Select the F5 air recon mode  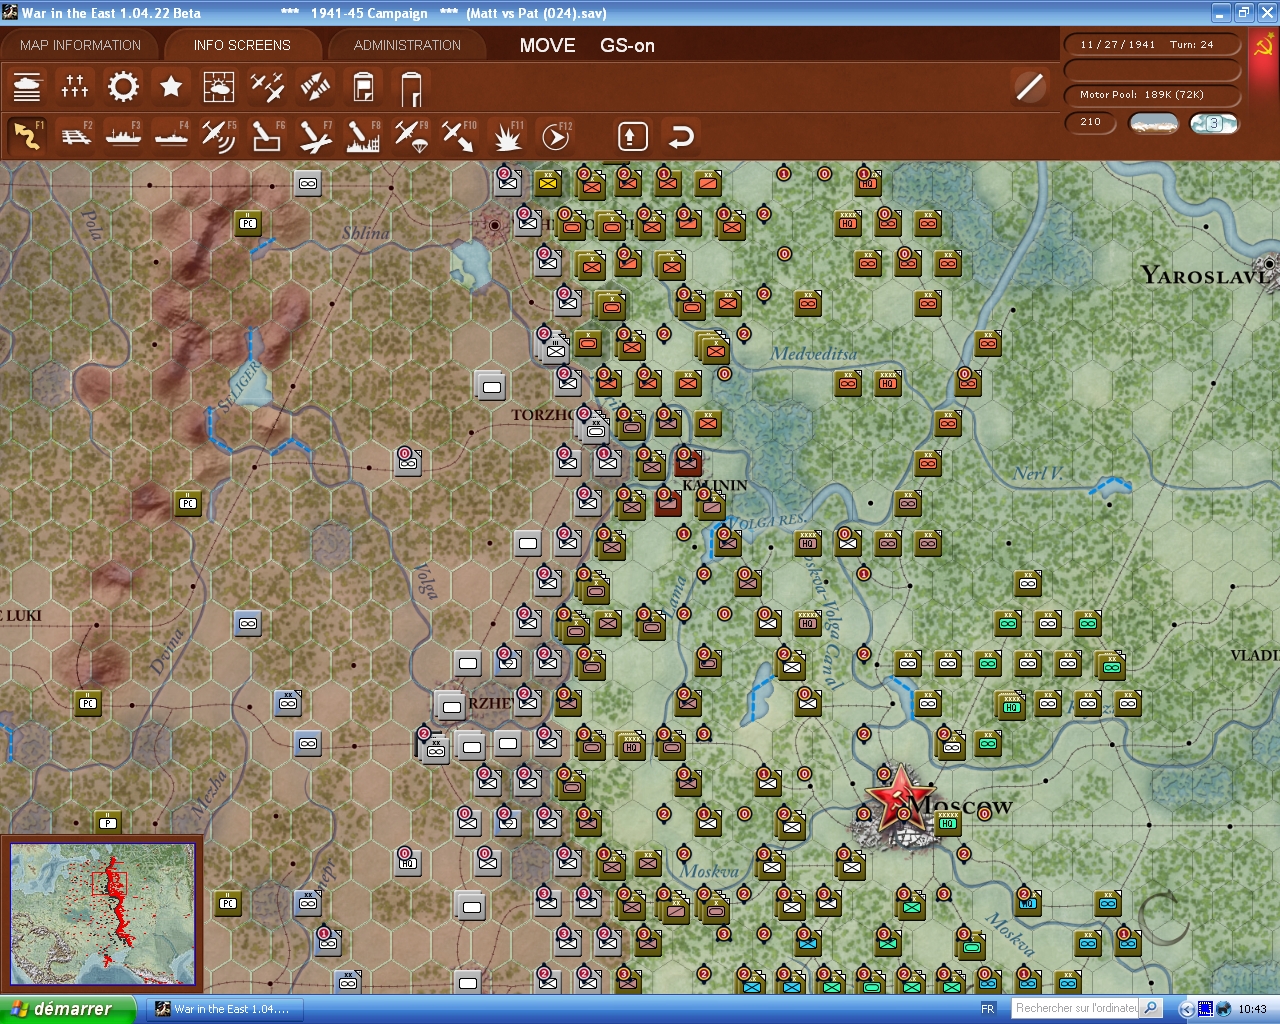[219, 136]
